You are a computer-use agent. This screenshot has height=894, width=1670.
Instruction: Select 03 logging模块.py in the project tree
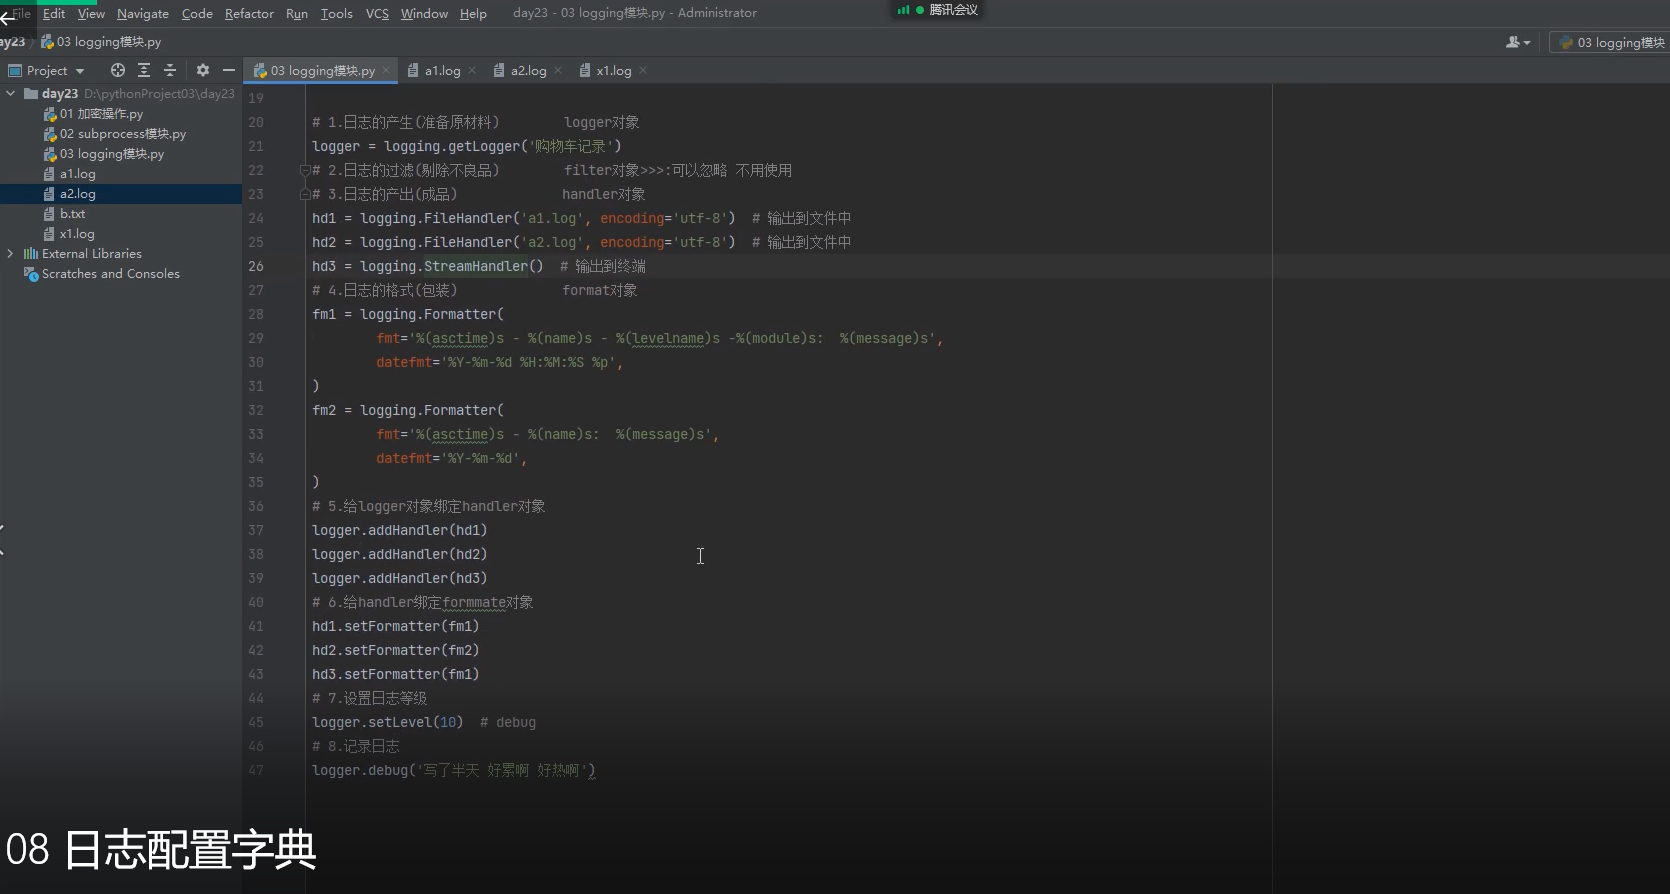coord(112,154)
